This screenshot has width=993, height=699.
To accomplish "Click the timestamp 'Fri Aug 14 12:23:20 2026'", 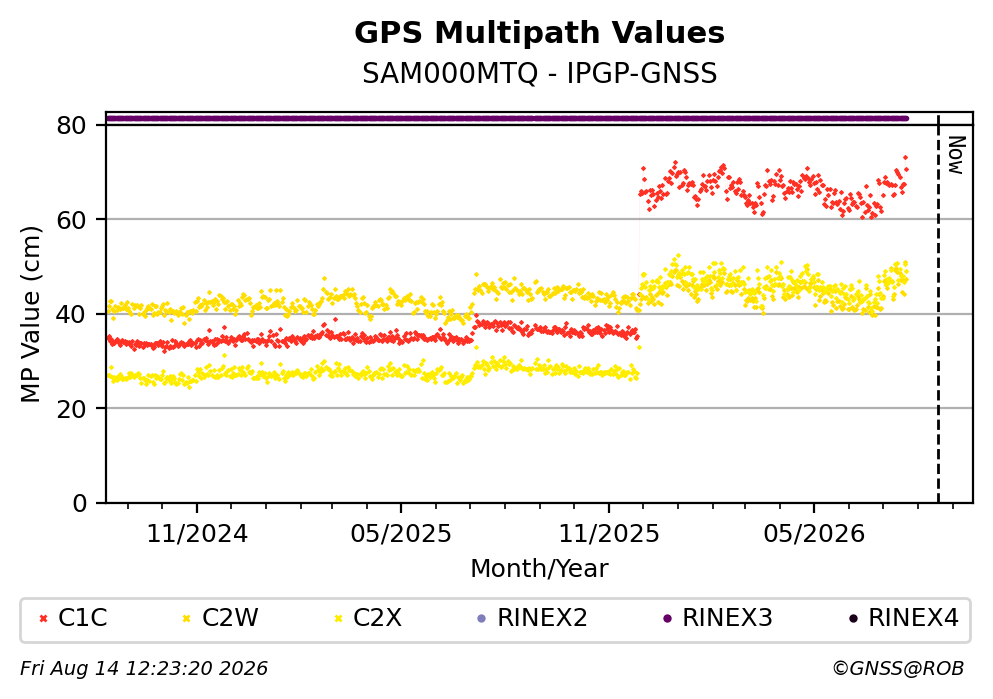I will 144,669.
